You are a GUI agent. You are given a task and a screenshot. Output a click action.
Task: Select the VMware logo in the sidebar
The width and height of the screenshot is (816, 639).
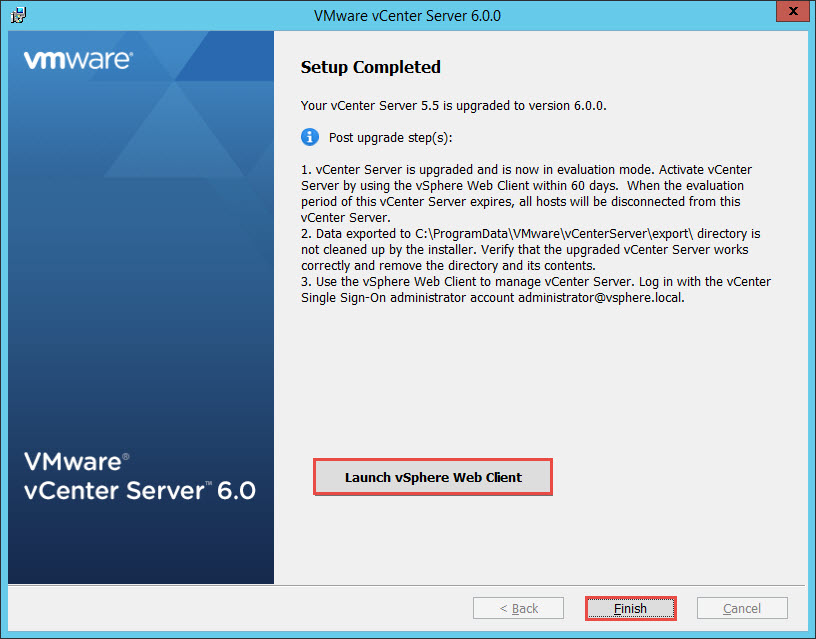tap(77, 59)
